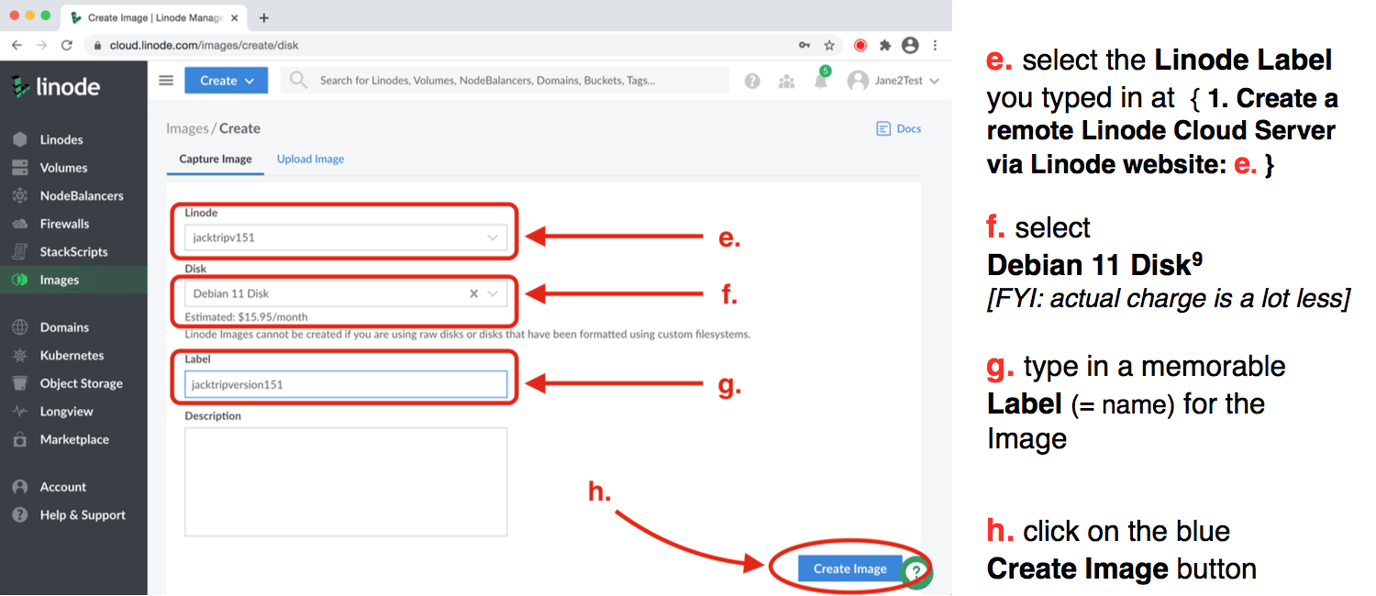Click the browser forward arrow
This screenshot has width=1376, height=596.
(42, 45)
